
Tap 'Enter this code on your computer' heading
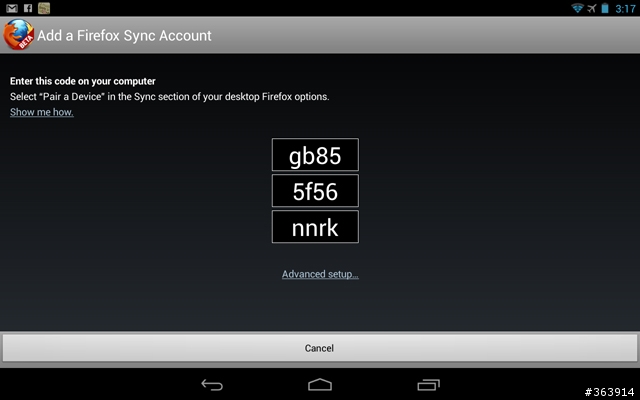[83, 81]
